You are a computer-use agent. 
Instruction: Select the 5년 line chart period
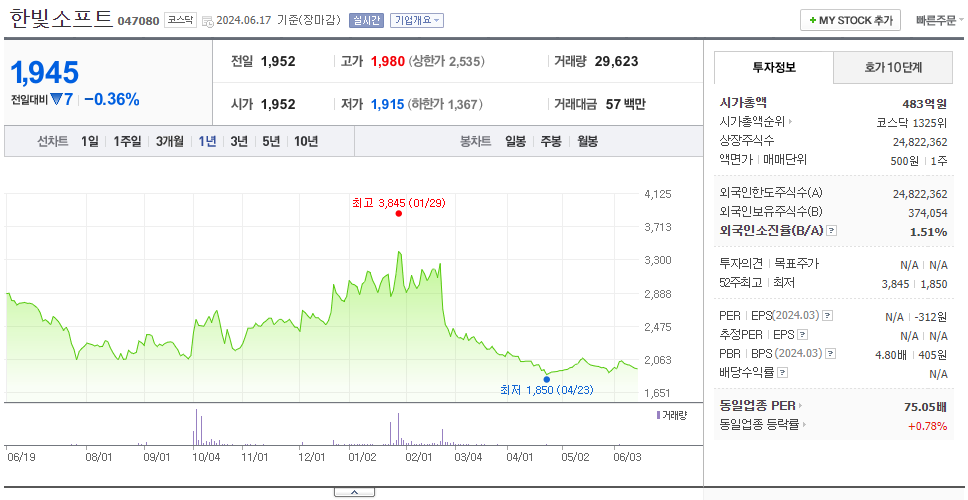coord(271,141)
